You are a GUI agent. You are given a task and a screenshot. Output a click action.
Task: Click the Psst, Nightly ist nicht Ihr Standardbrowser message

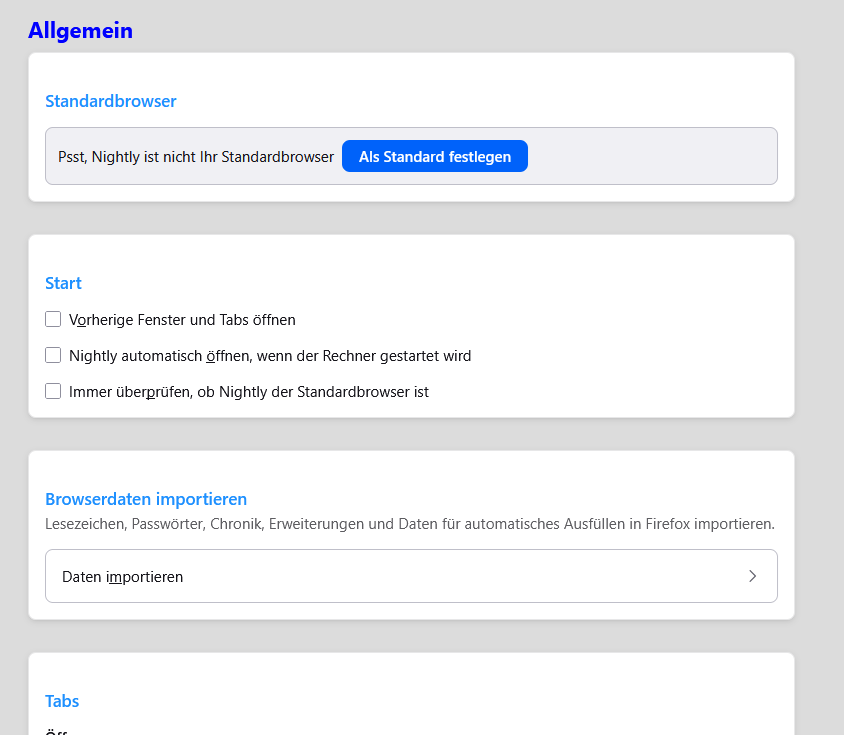[196, 157]
